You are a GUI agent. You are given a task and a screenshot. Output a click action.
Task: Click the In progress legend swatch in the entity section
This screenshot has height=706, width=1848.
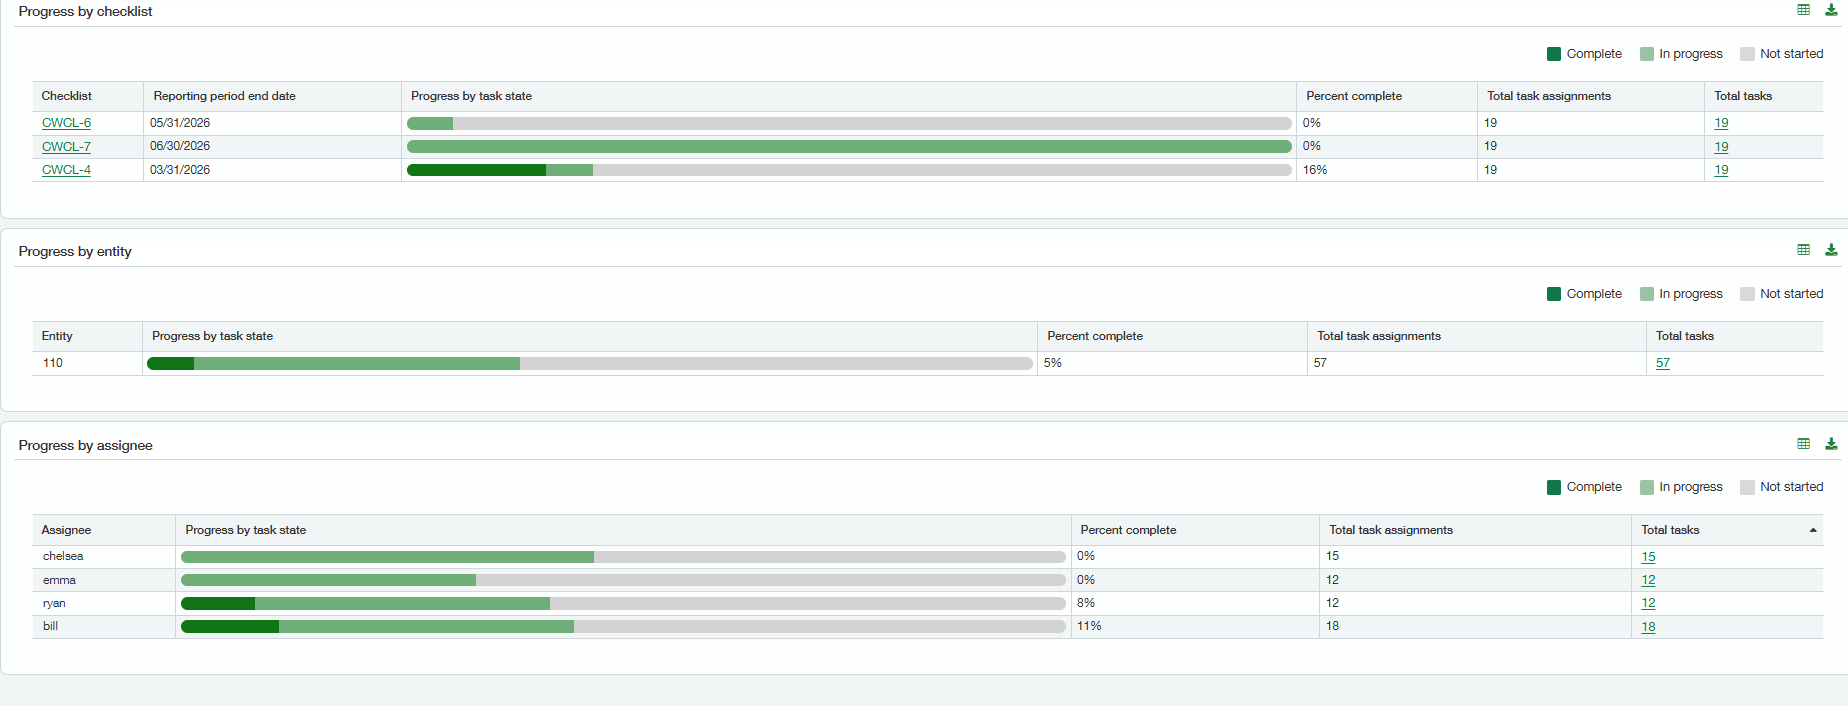[1647, 294]
